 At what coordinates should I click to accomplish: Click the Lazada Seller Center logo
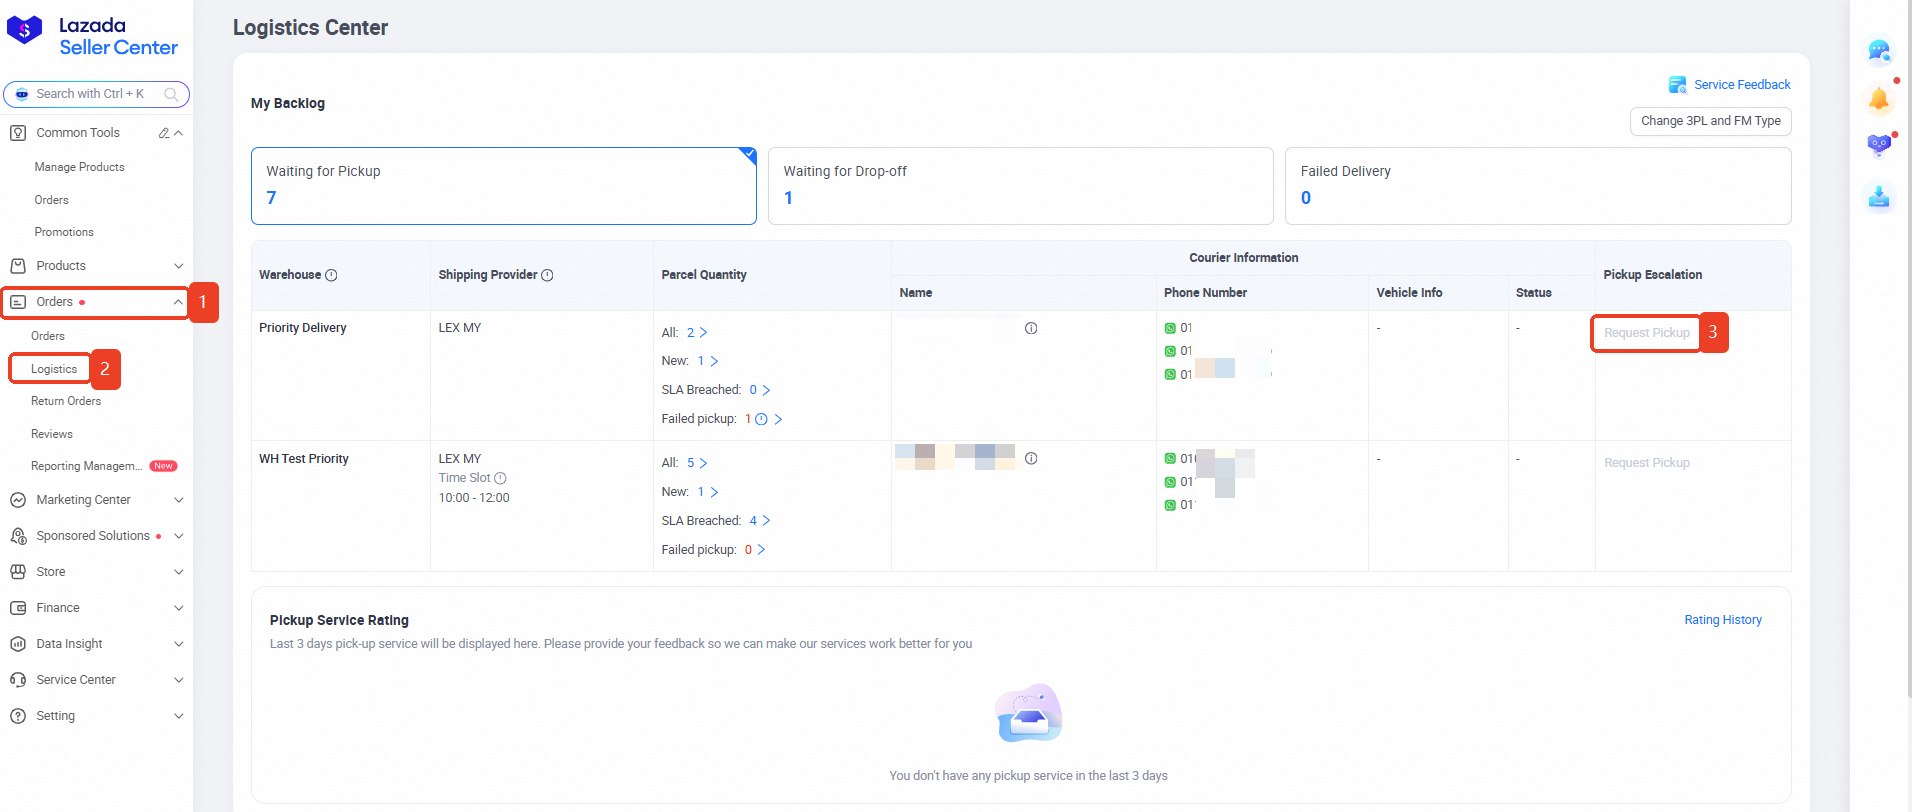(x=93, y=36)
